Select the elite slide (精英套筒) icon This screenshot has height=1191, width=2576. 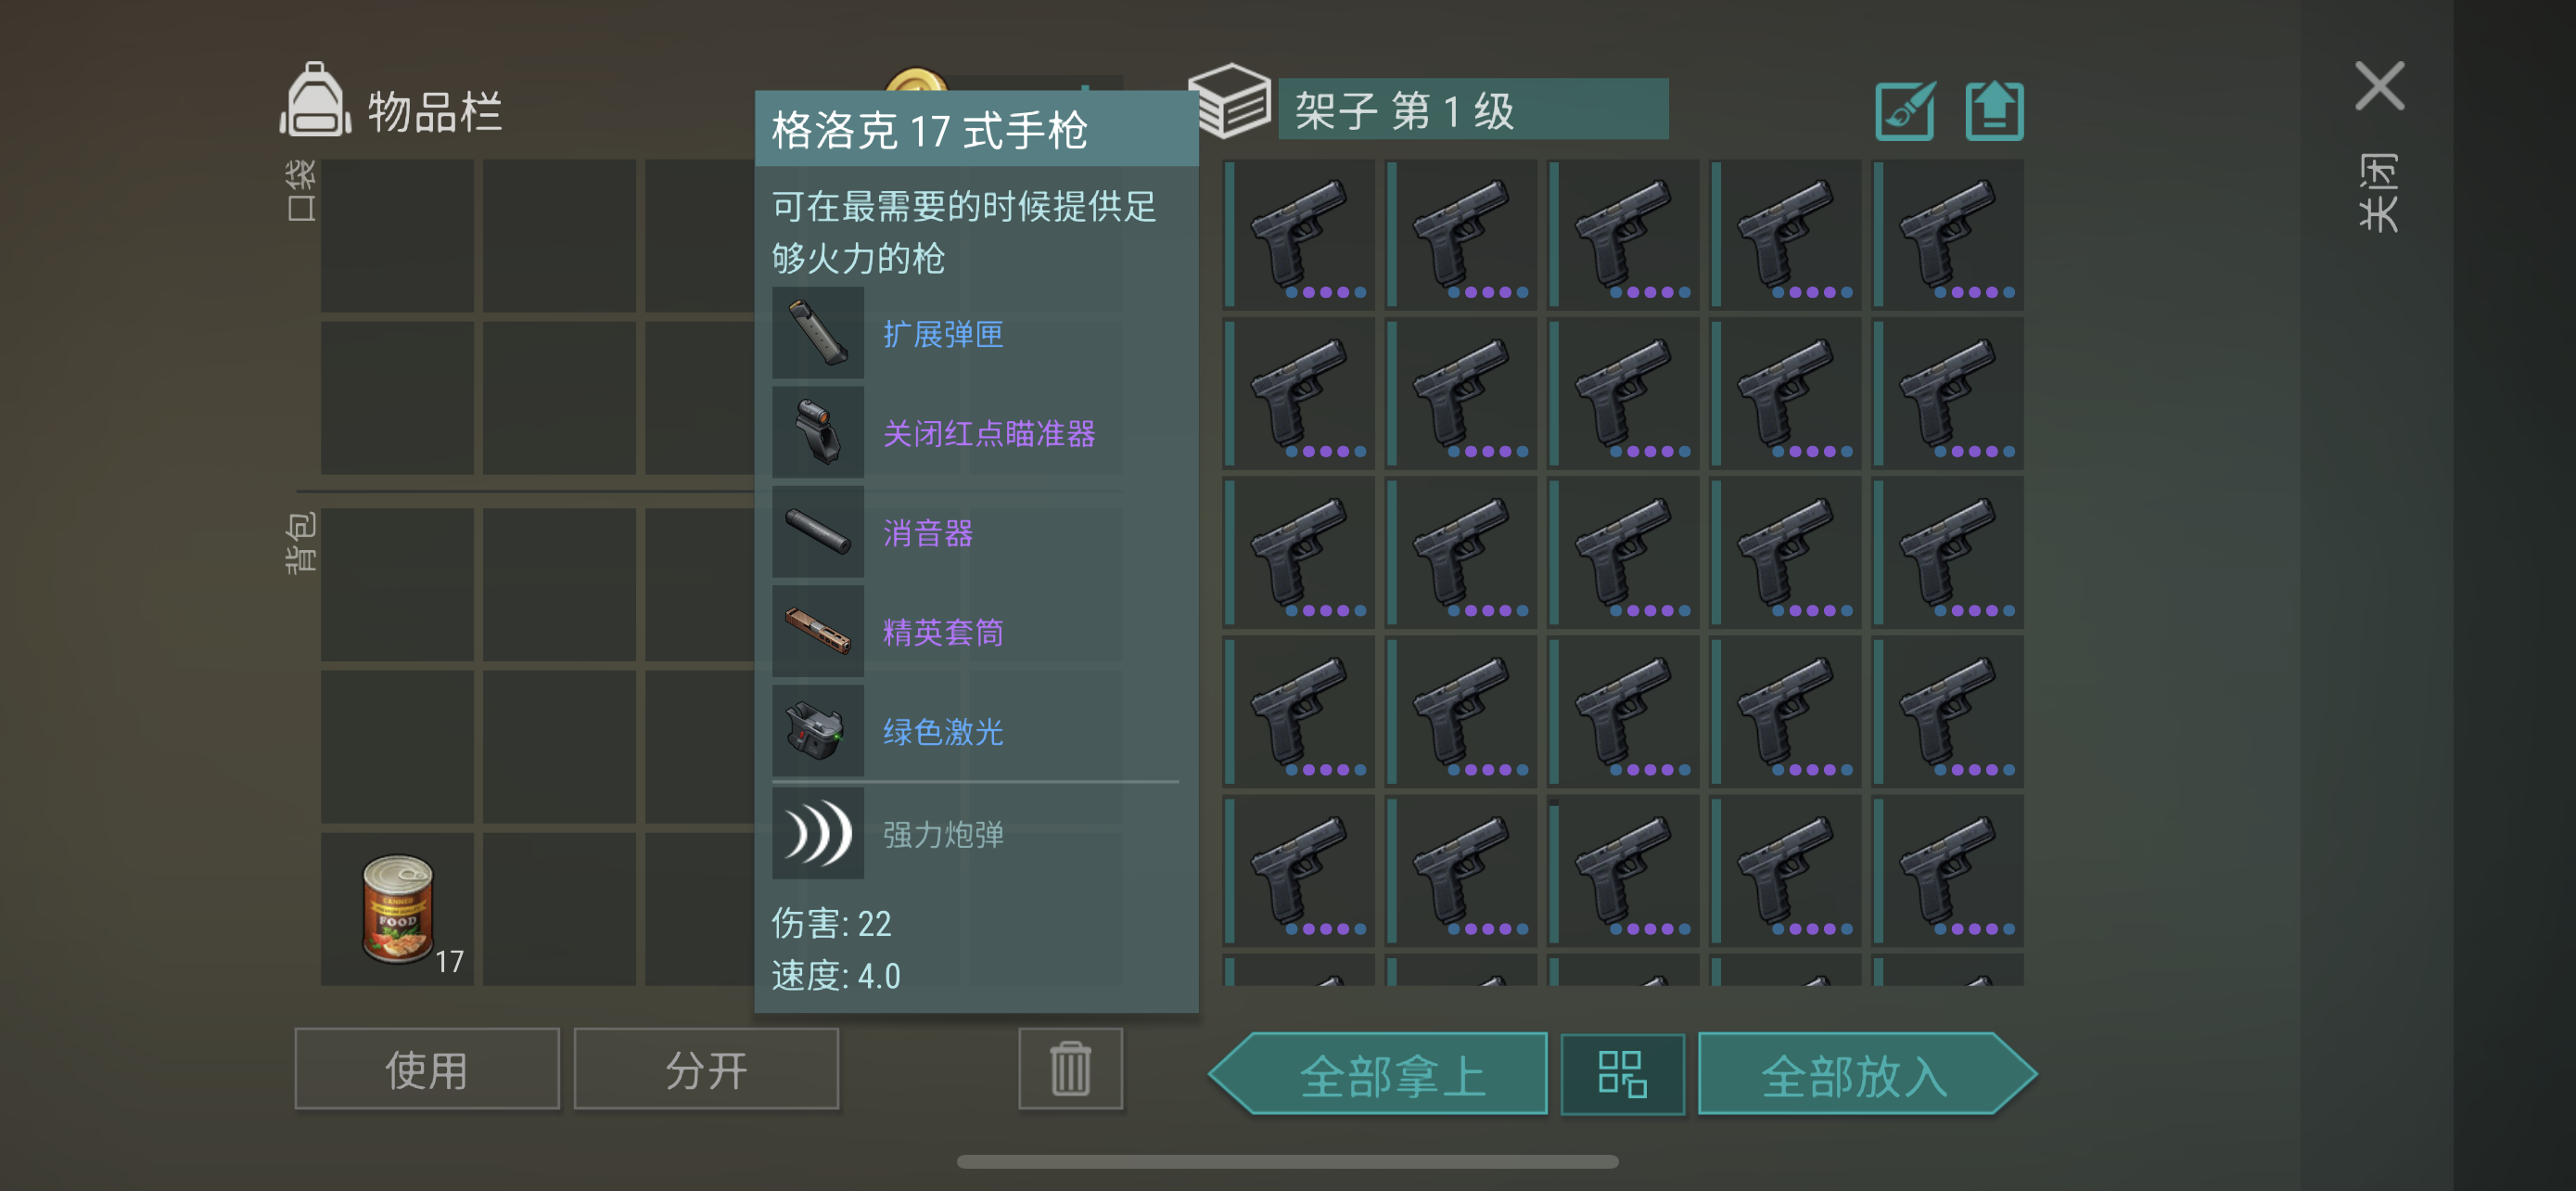(x=818, y=631)
